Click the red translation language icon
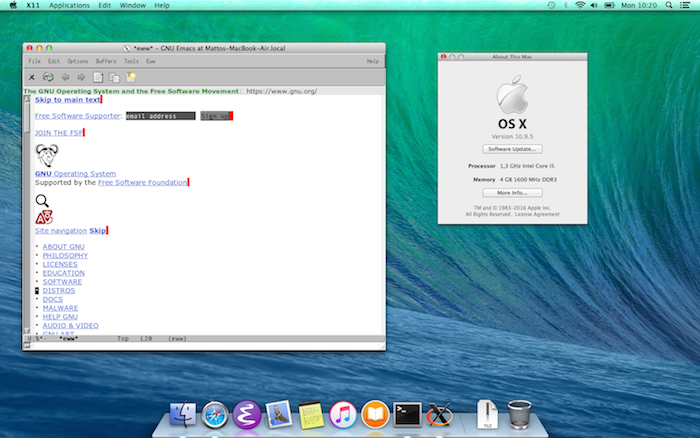This screenshot has height=438, width=700. [44, 217]
